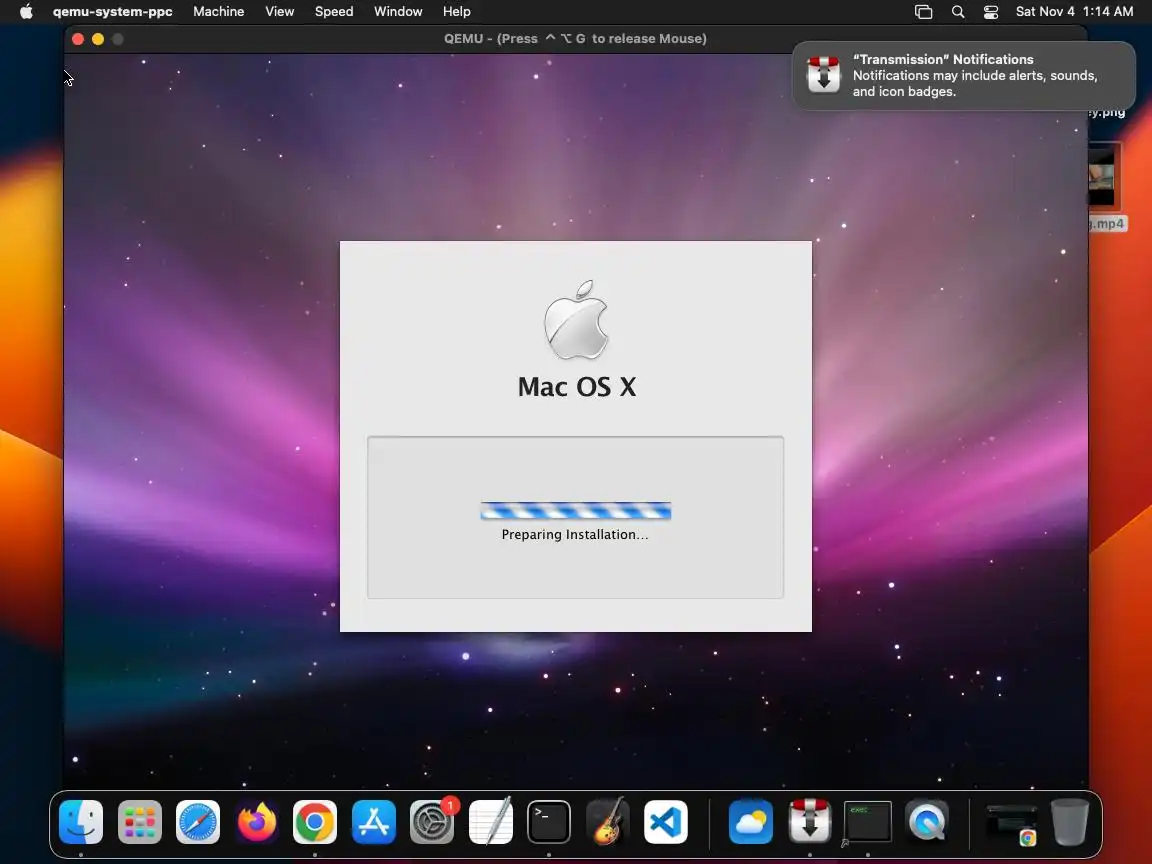This screenshot has height=864, width=1152.
Task: Click the Apple logo in installer
Action: pos(577,320)
